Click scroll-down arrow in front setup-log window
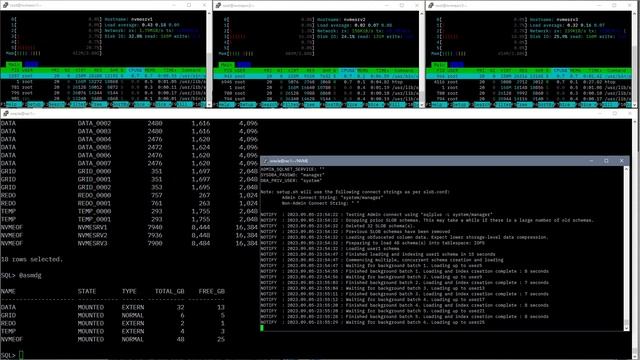 coord(627,328)
